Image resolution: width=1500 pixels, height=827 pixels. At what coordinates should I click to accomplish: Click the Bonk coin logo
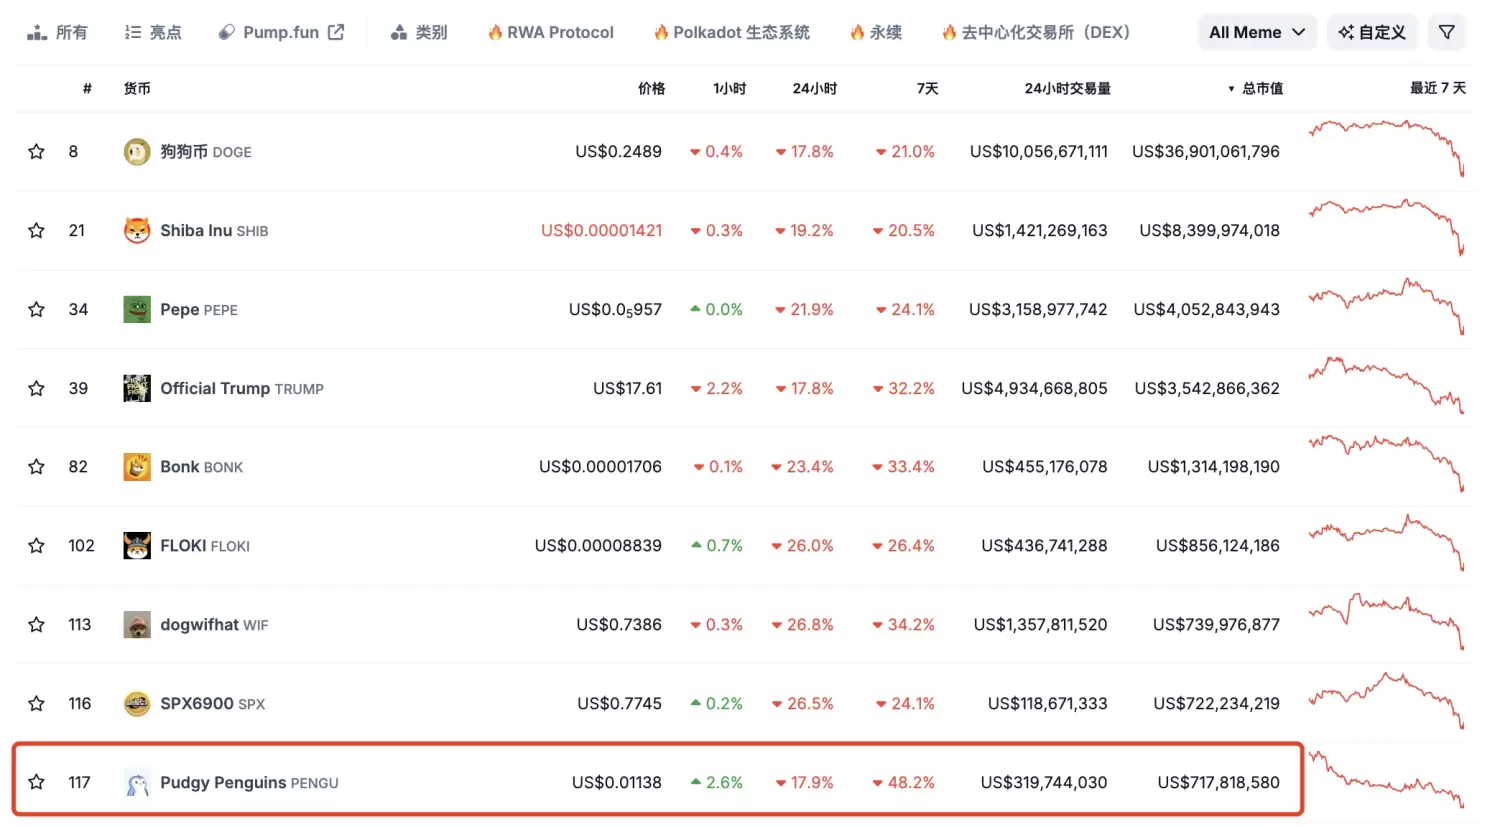coord(137,466)
